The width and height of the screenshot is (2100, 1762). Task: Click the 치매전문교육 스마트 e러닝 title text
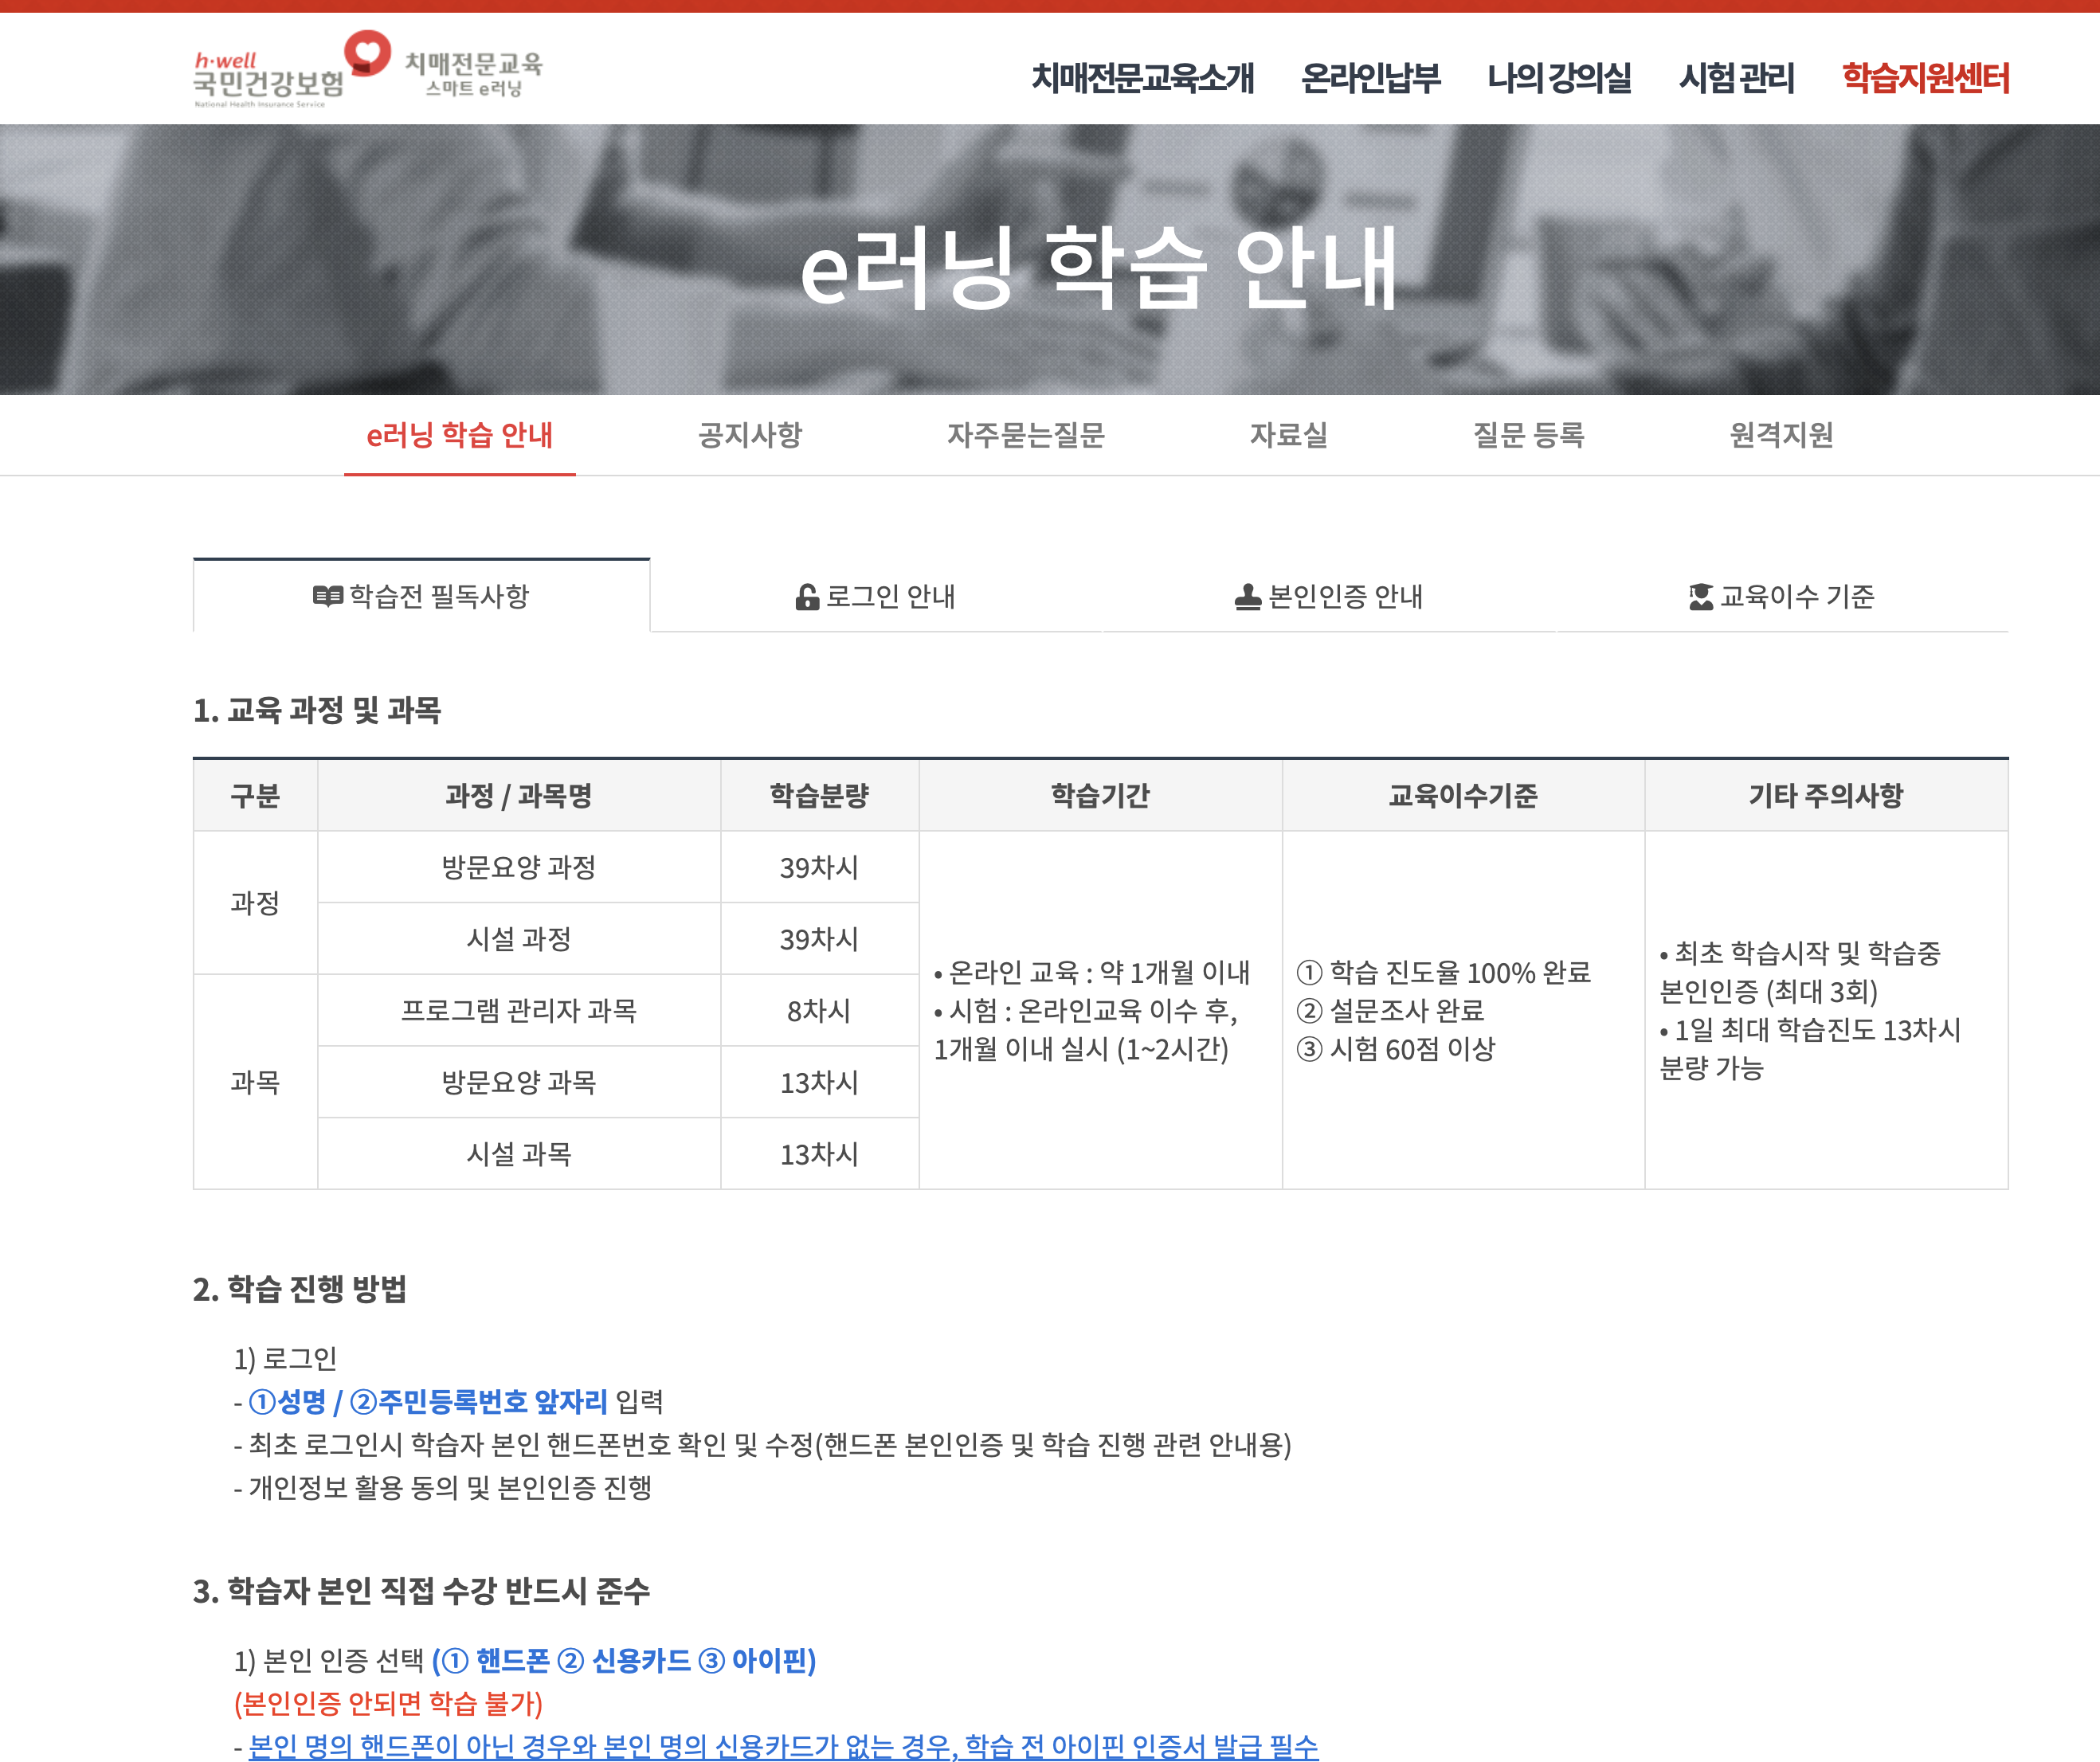click(473, 75)
